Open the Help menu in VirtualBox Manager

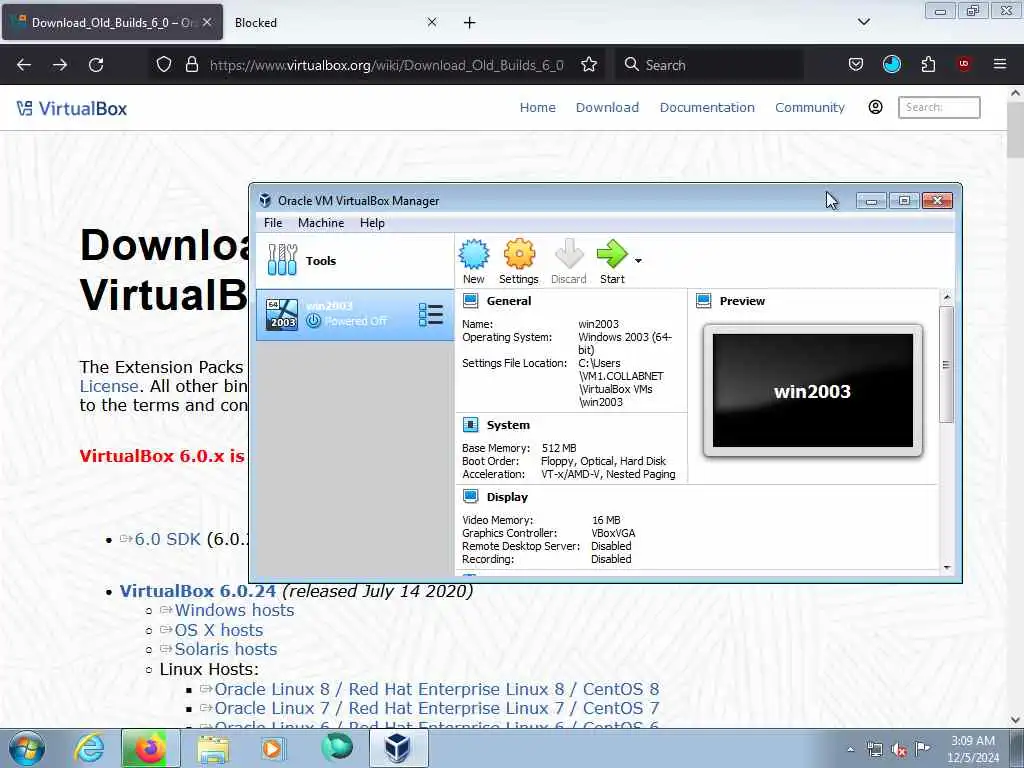[x=372, y=223]
